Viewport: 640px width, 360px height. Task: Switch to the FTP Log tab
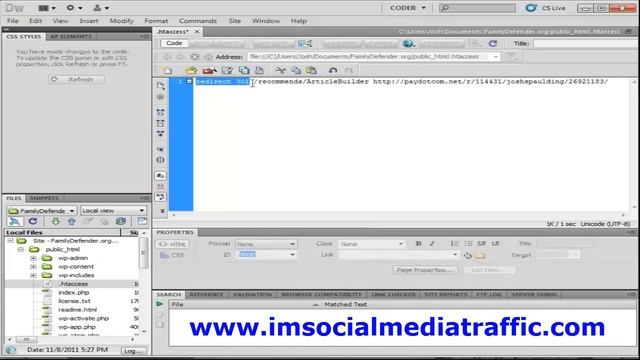489,294
